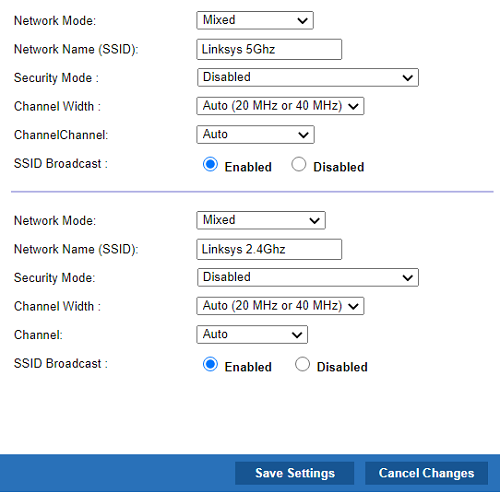Disable SSID Broadcast for the 2.4GHz network

coord(302,364)
